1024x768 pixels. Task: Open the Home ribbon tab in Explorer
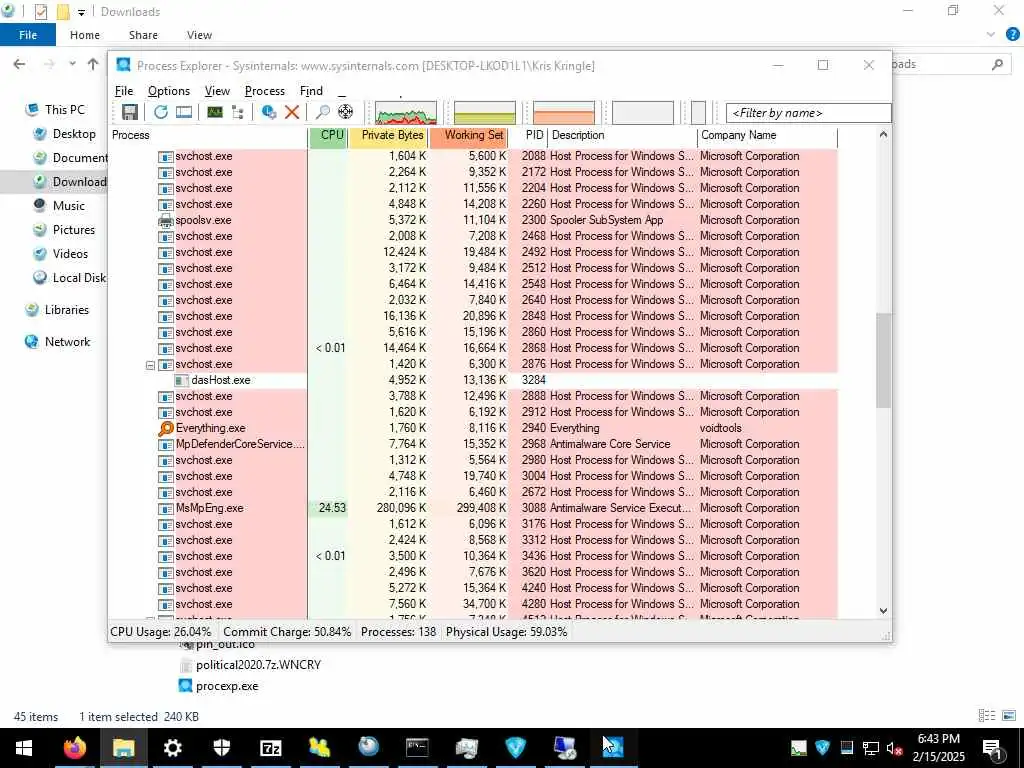pyautogui.click(x=85, y=35)
